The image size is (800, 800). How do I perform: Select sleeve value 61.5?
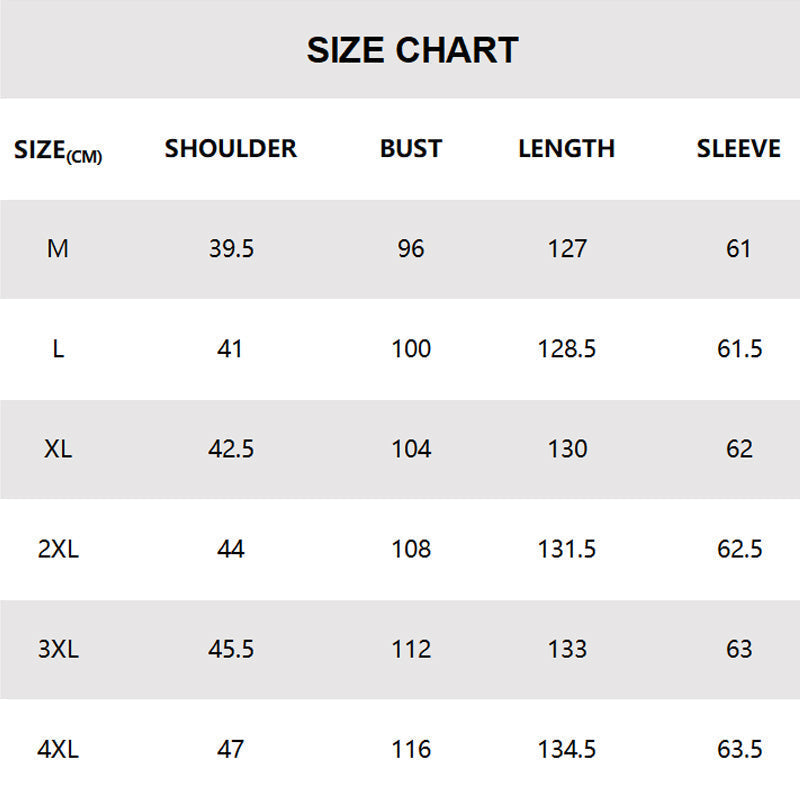[x=739, y=349]
